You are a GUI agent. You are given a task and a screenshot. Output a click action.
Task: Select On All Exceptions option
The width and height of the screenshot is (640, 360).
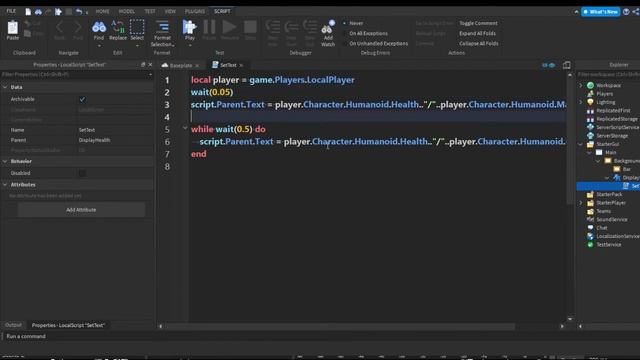pyautogui.click(x=368, y=33)
